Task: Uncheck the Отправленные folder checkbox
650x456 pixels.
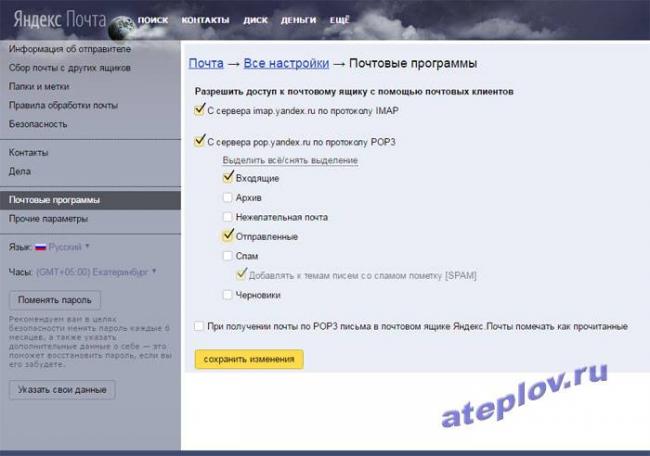Action: pyautogui.click(x=228, y=236)
